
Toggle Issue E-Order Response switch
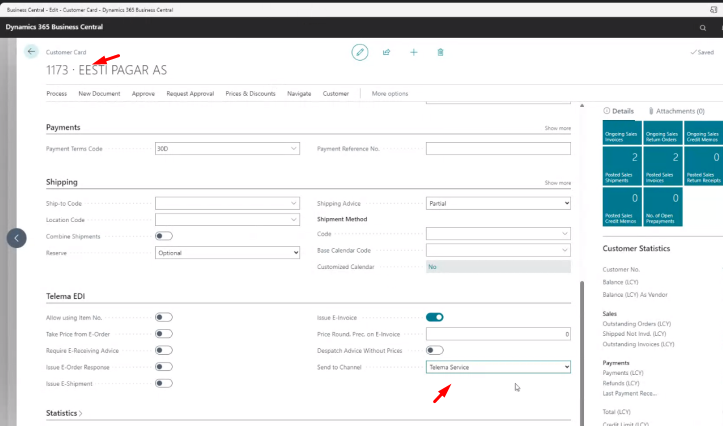click(164, 367)
